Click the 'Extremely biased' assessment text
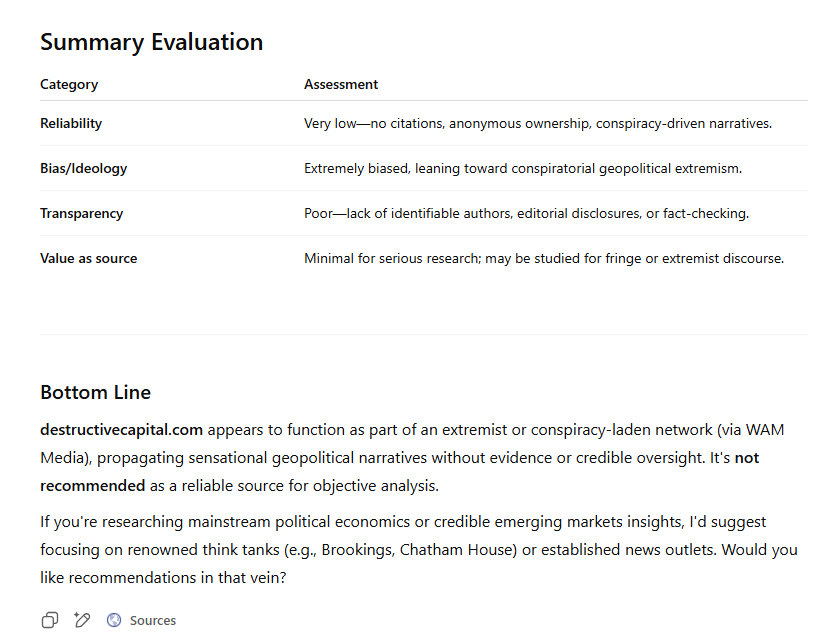Image resolution: width=836 pixels, height=643 pixels. click(522, 169)
